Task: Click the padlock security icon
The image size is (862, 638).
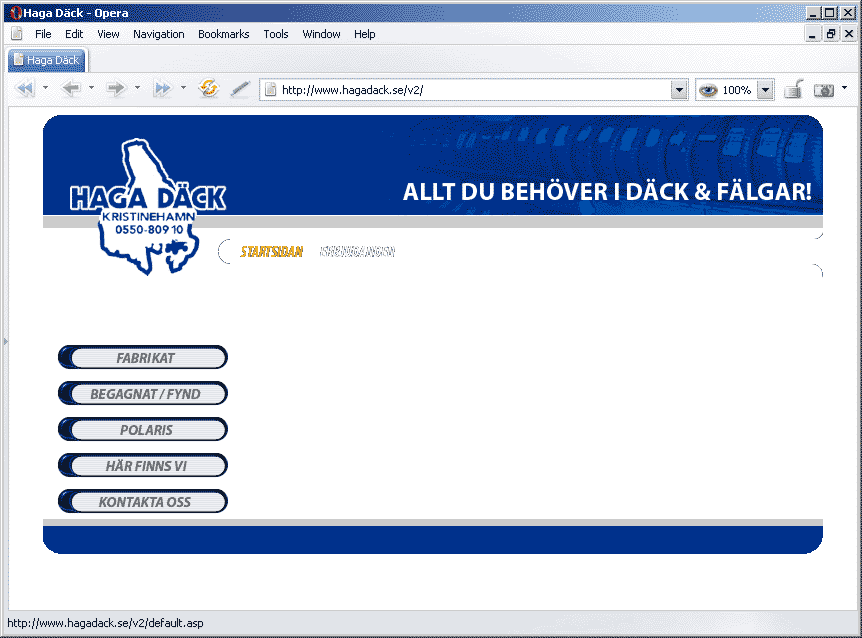Action: click(793, 89)
